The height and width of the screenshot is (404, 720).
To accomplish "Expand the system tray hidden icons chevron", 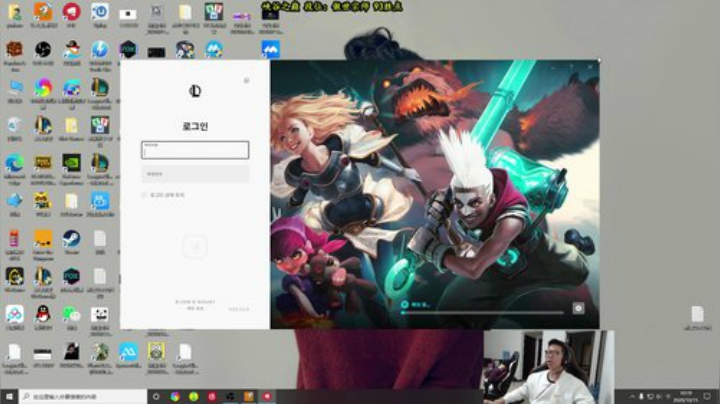I will (632, 396).
